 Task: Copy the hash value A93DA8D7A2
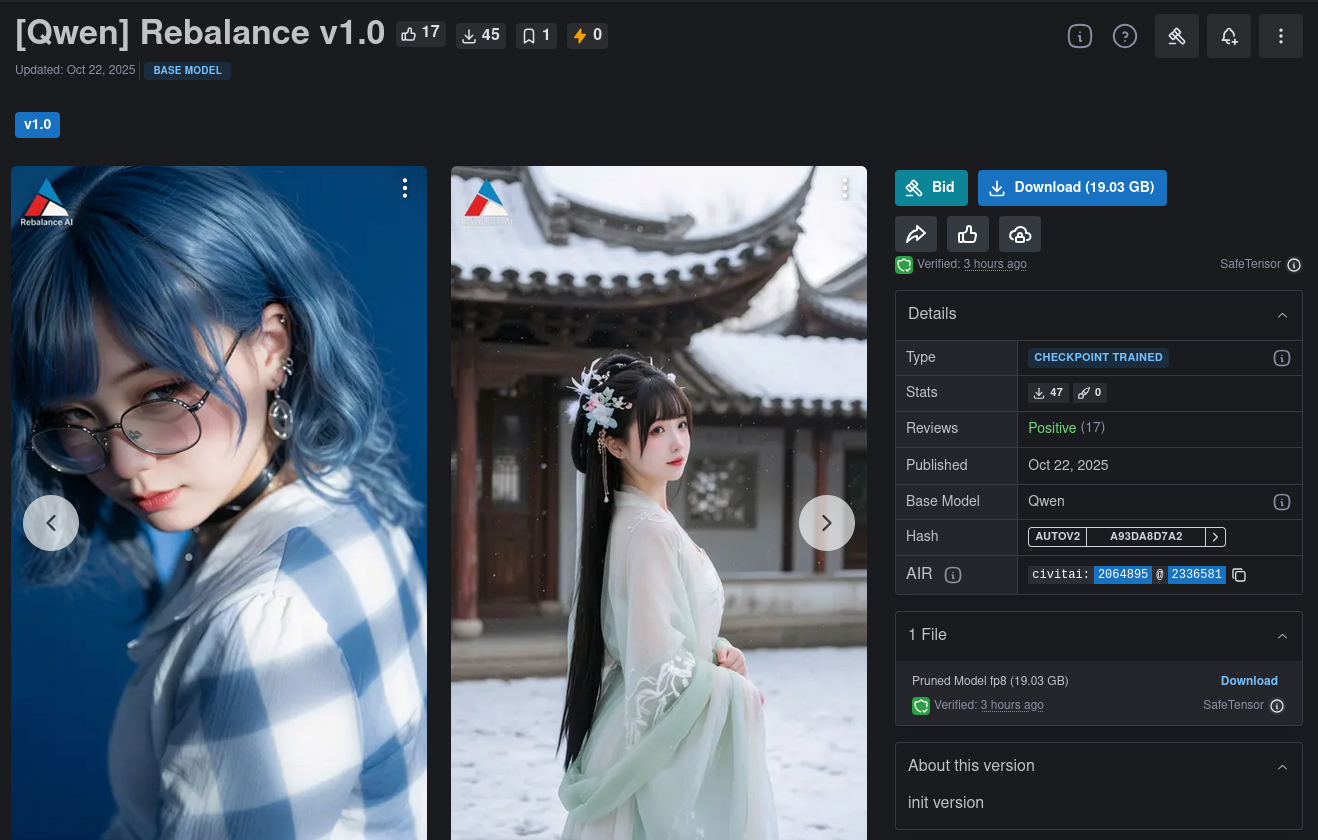[x=1146, y=537]
